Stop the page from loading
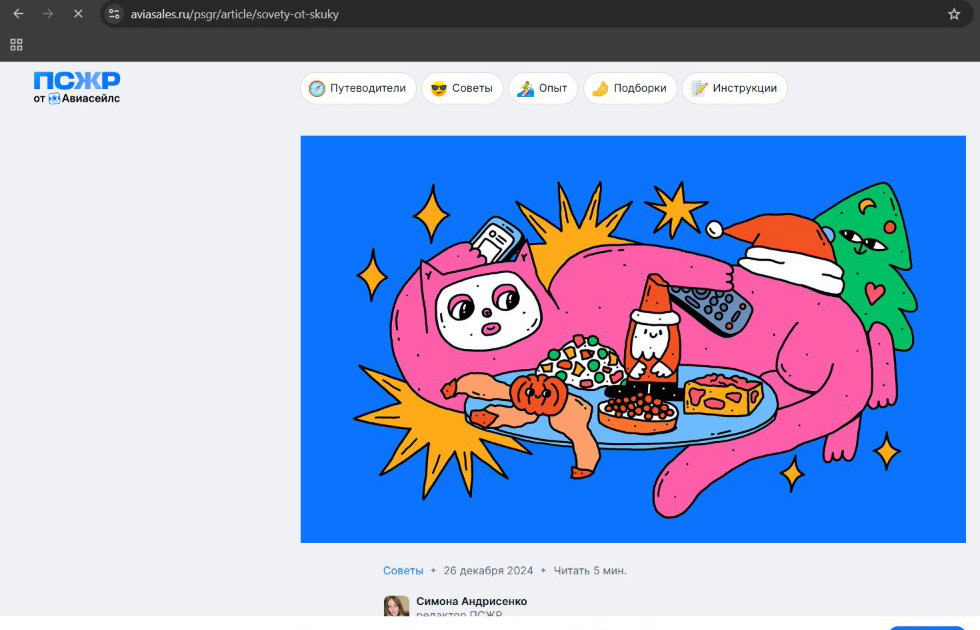980x630 pixels. click(x=78, y=14)
